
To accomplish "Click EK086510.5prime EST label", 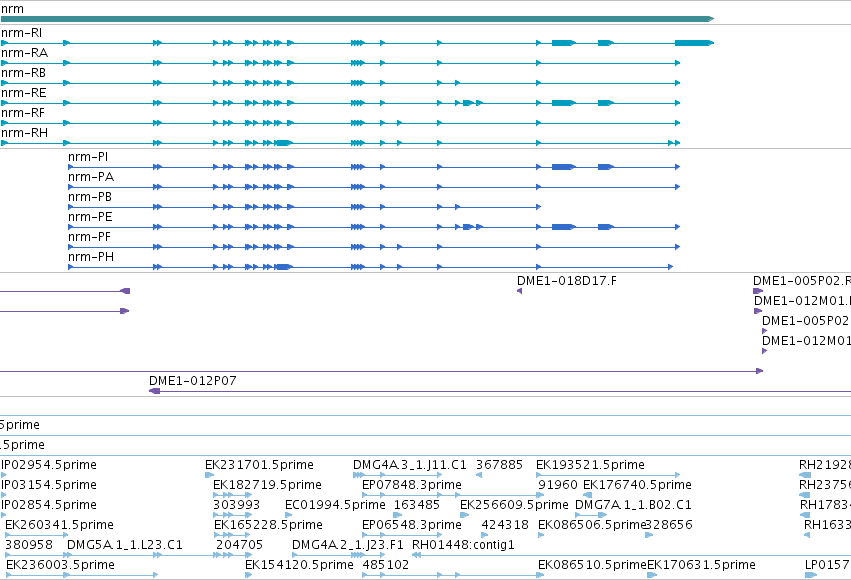I will 592,565.
